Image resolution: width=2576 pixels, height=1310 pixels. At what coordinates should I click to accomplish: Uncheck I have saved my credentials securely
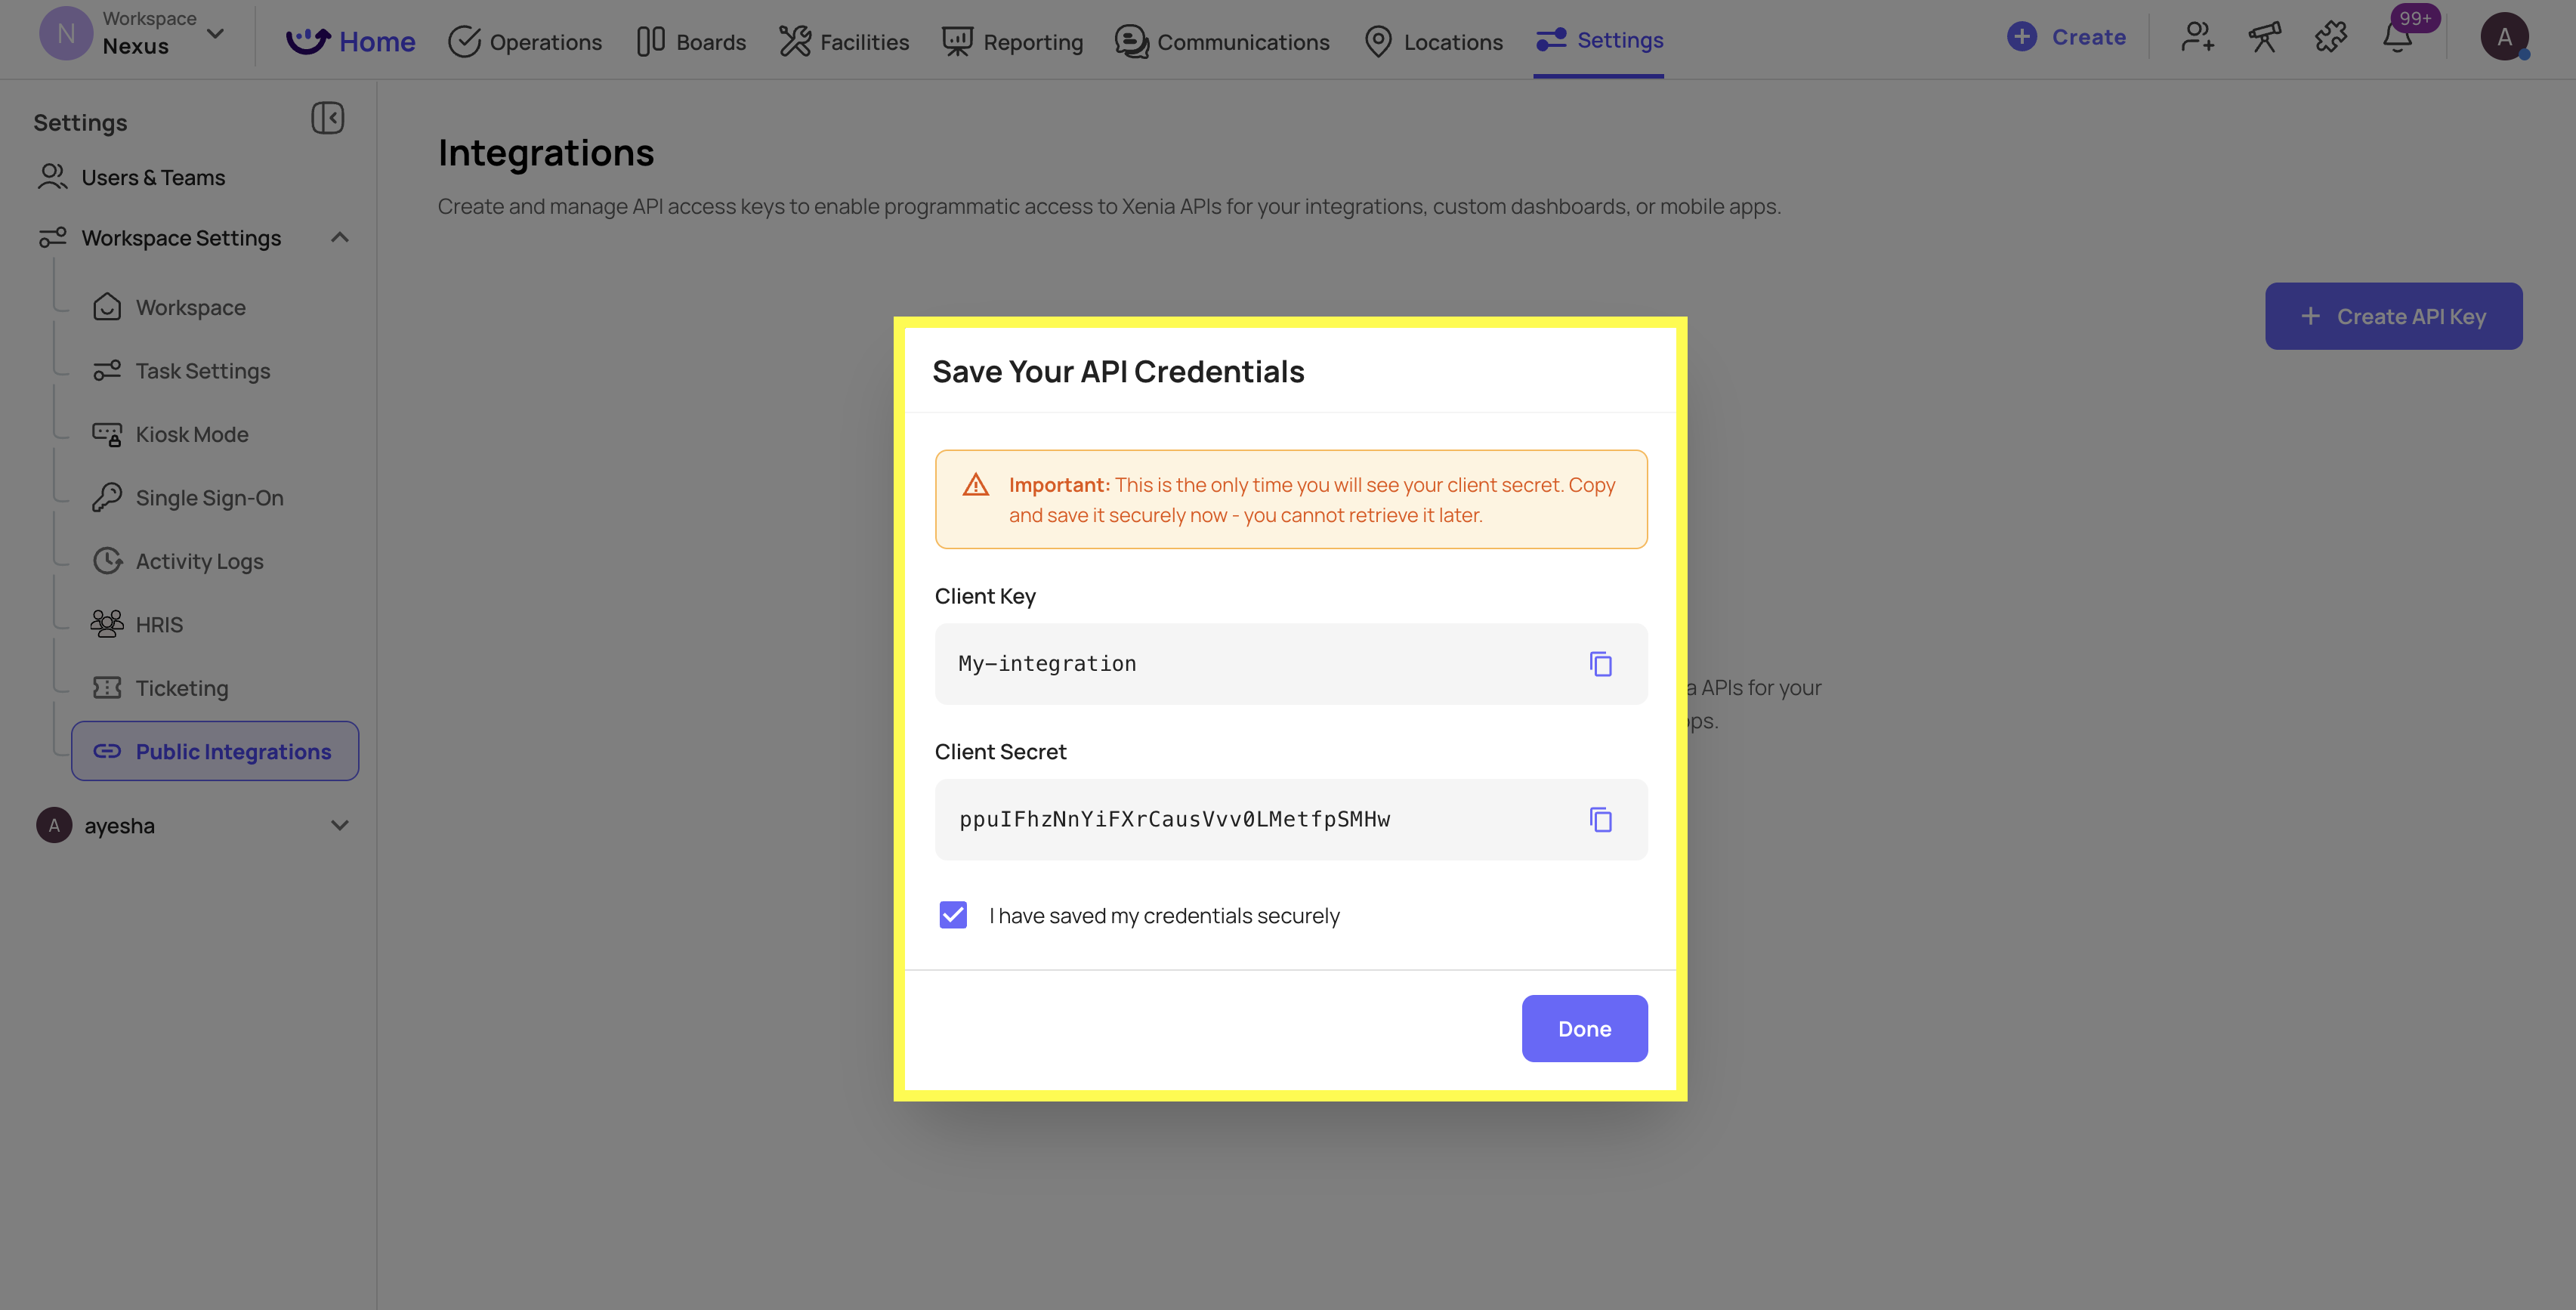[953, 915]
